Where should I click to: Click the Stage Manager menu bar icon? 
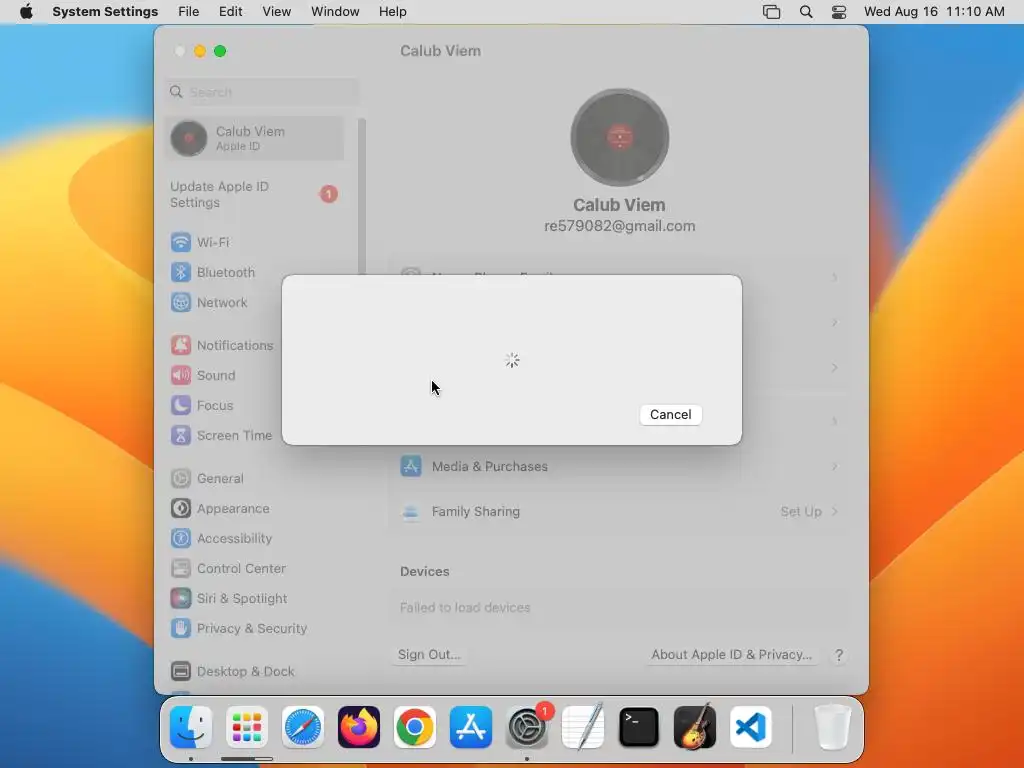tap(771, 12)
